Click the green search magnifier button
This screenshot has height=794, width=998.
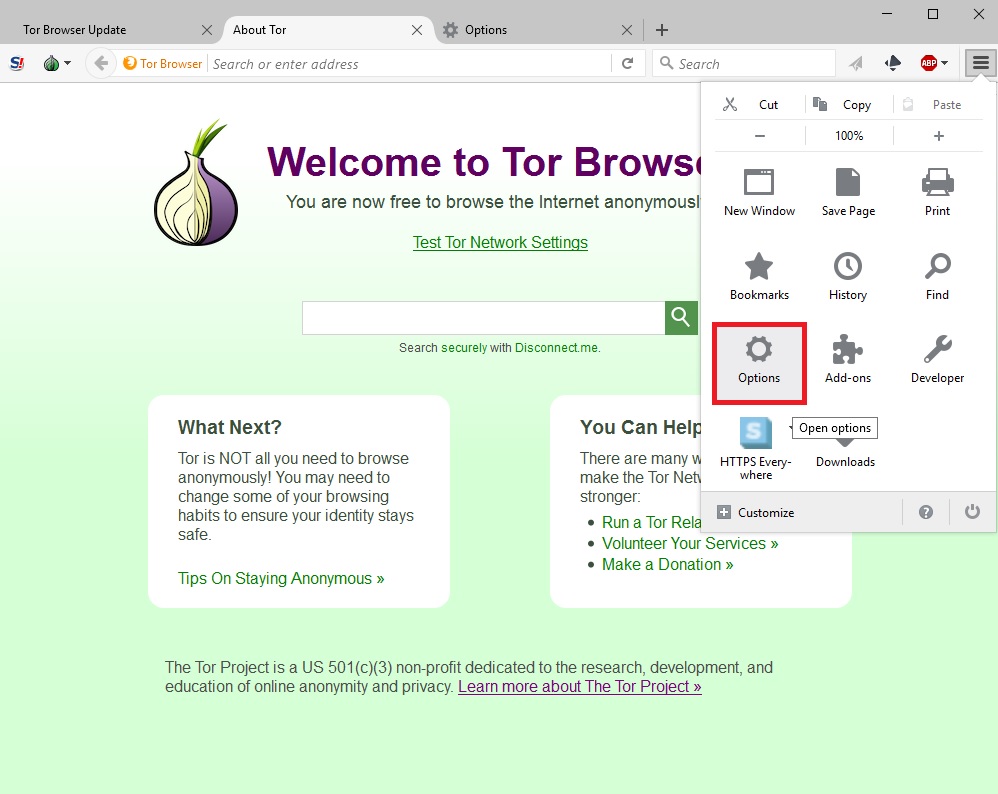[681, 318]
